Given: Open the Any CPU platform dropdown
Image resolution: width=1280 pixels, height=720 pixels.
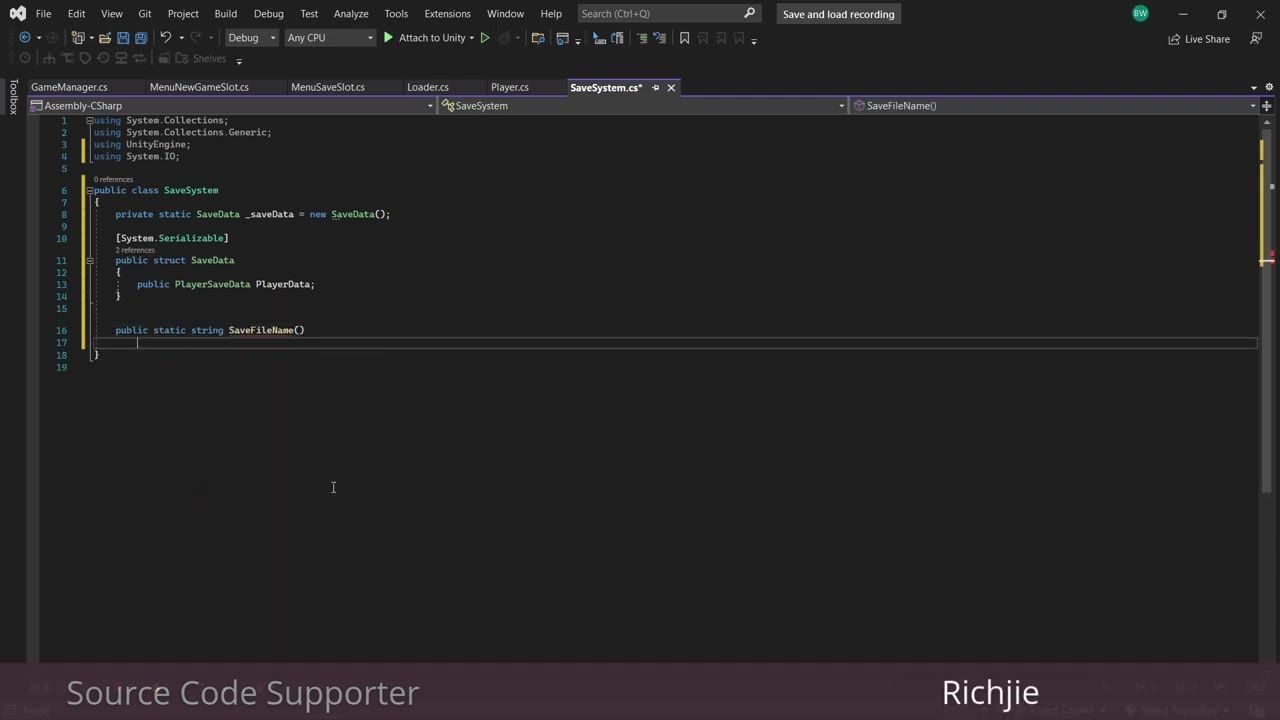Looking at the screenshot, I should click(x=329, y=38).
